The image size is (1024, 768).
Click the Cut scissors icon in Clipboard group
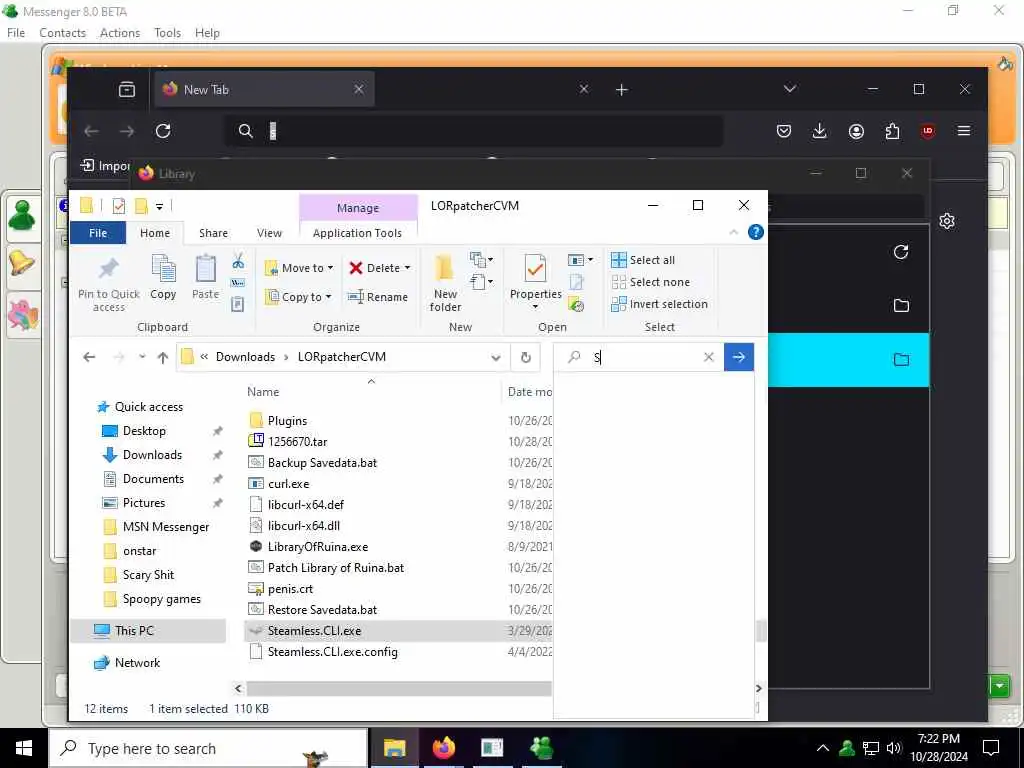pos(238,261)
